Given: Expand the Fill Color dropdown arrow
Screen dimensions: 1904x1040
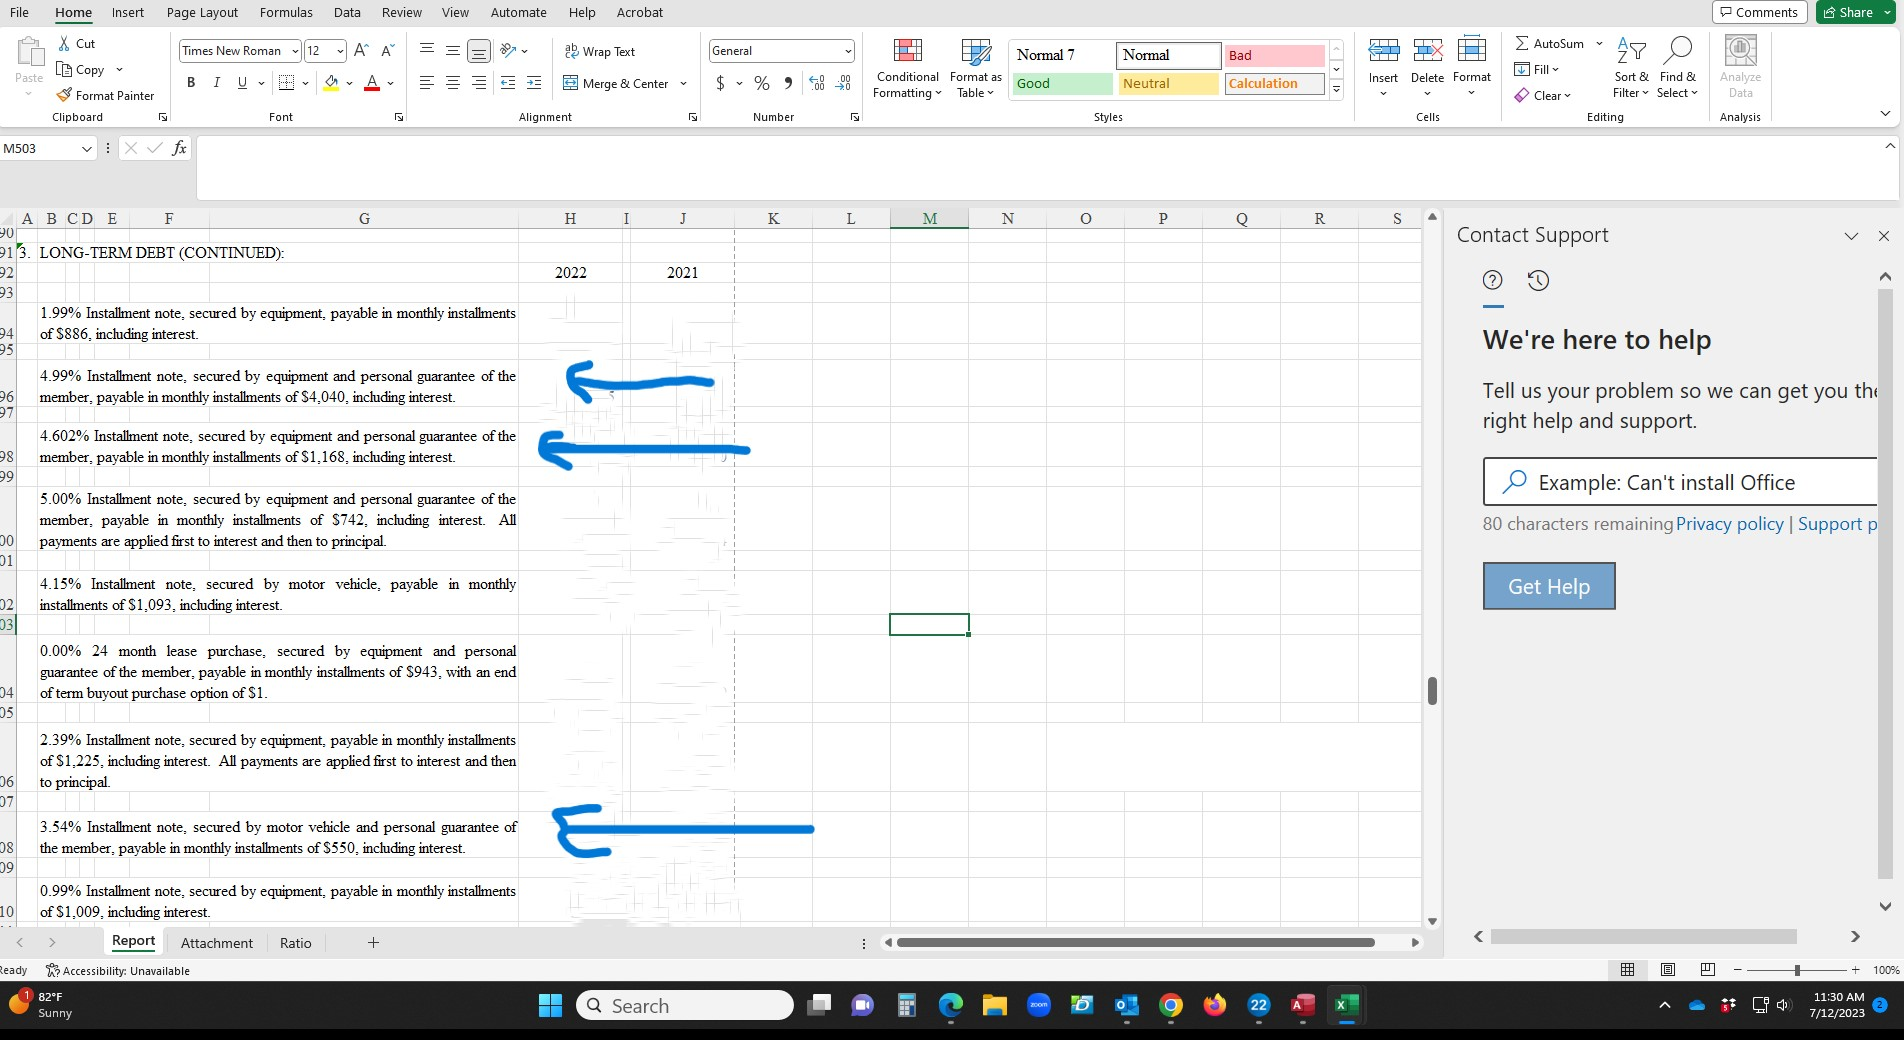Looking at the screenshot, I should 351,85.
